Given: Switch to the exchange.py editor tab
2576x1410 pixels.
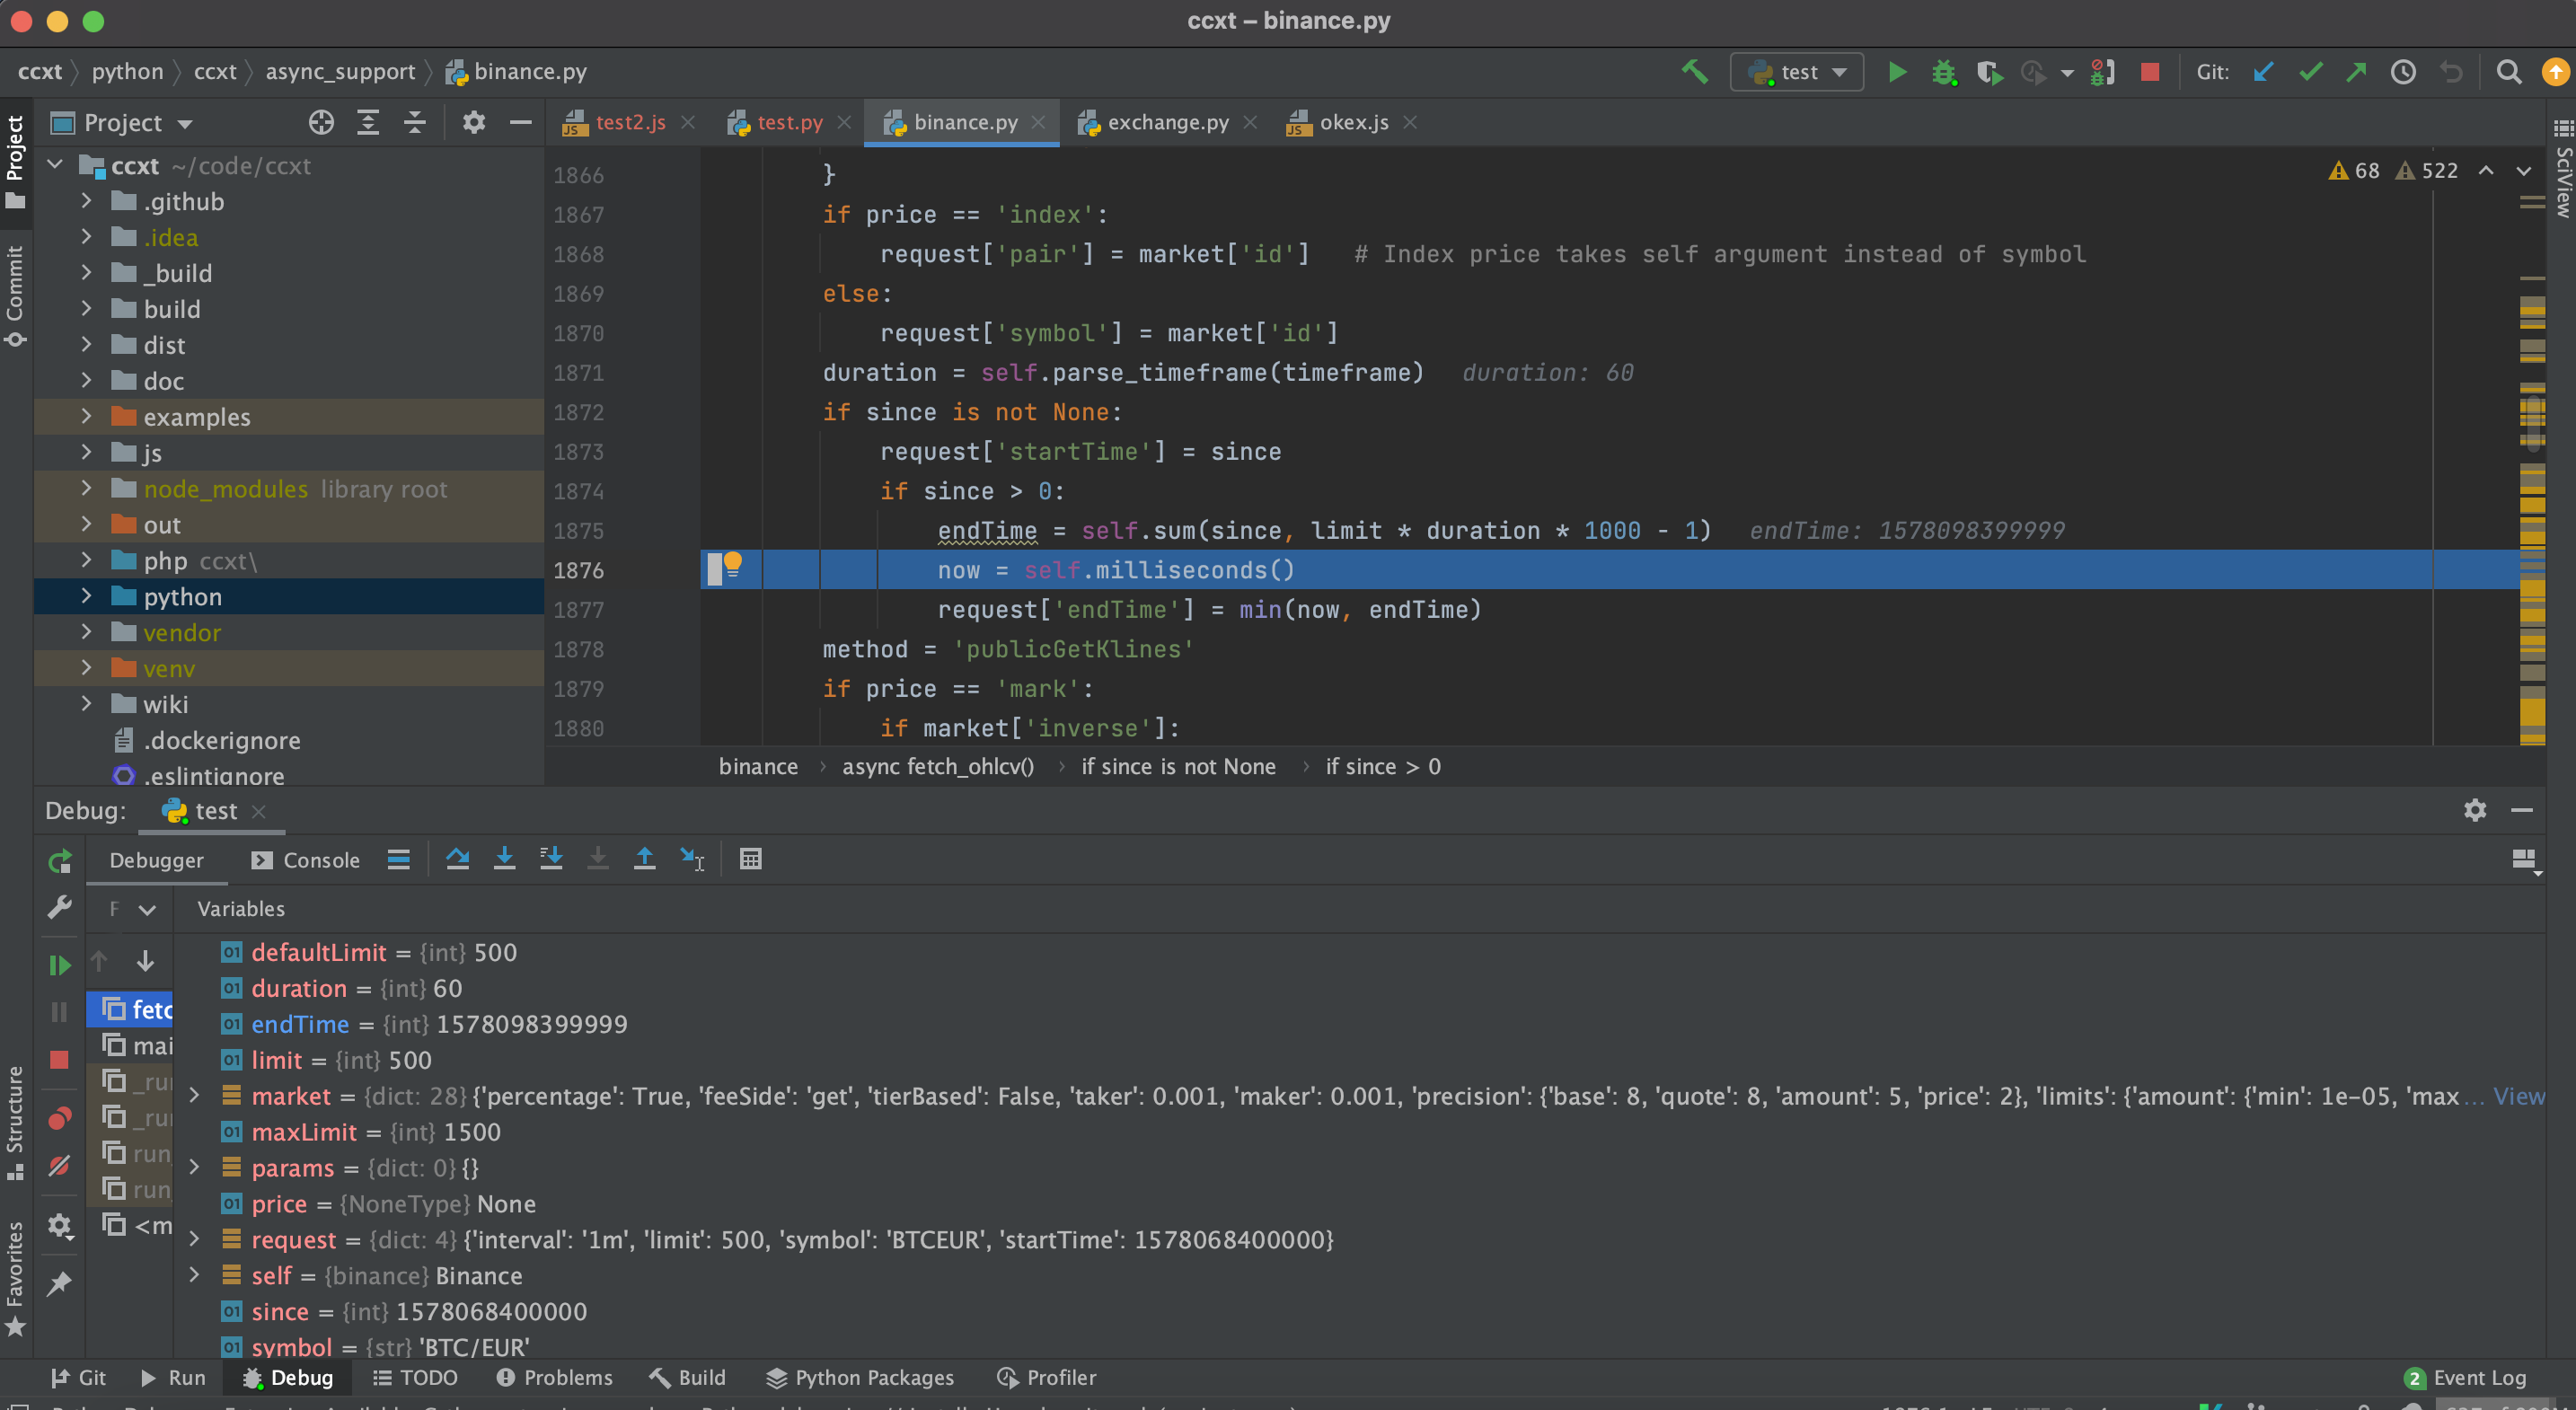Looking at the screenshot, I should 1166,122.
